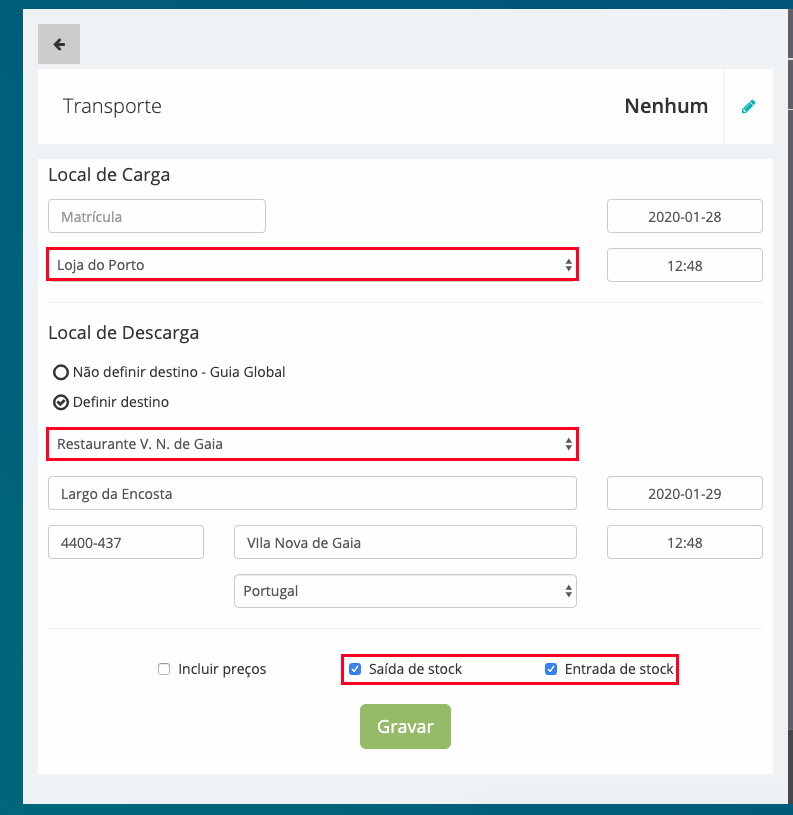Uncheck the Saída de stock checkbox
This screenshot has width=793, height=815.
(x=355, y=669)
